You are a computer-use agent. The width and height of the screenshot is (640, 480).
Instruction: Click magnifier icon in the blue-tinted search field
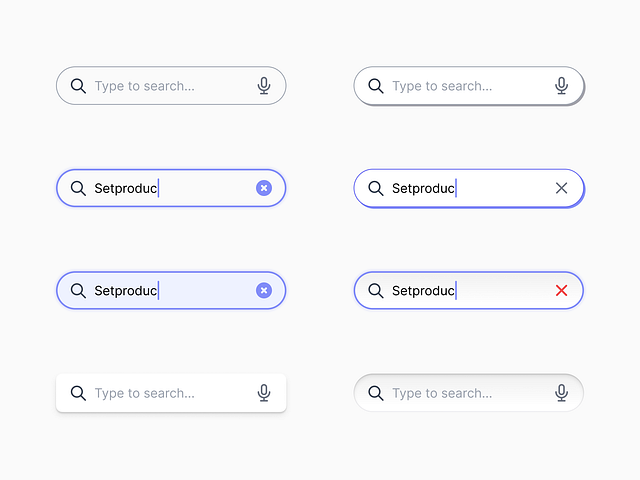click(78, 291)
